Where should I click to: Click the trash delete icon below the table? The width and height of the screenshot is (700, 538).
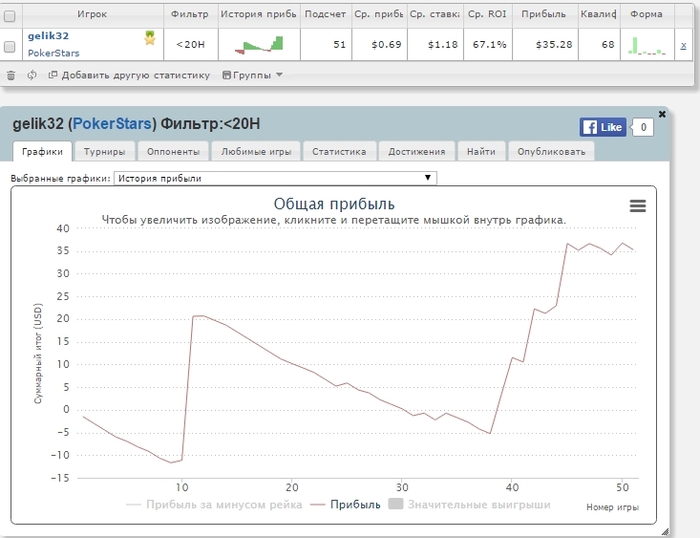[11, 75]
